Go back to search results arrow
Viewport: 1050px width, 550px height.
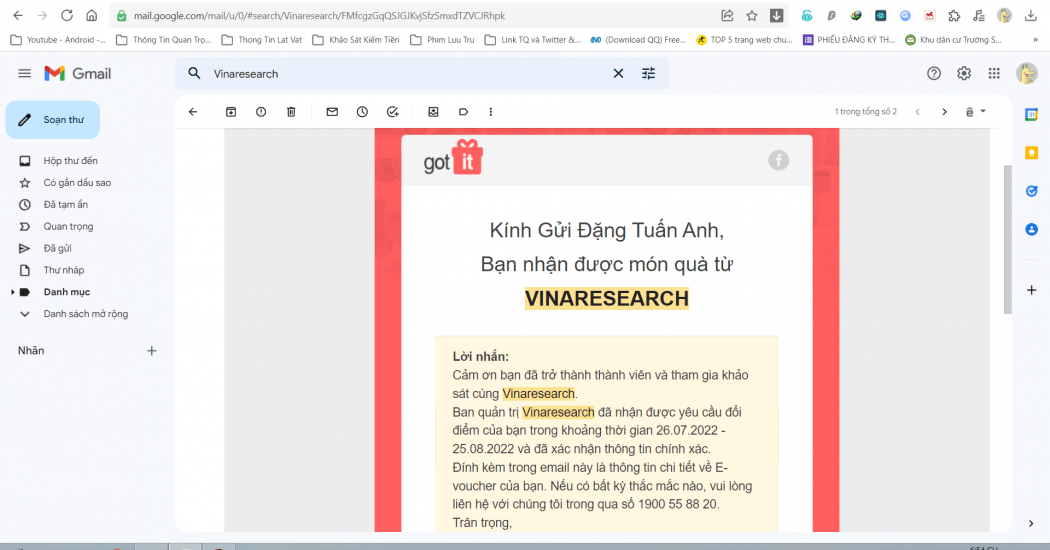[x=193, y=112]
